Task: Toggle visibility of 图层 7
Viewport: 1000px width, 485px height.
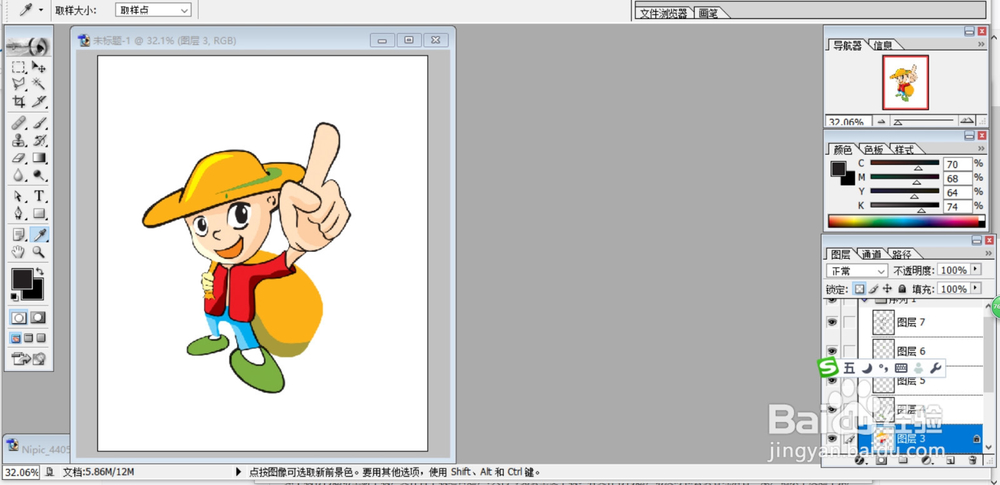Action: click(832, 322)
